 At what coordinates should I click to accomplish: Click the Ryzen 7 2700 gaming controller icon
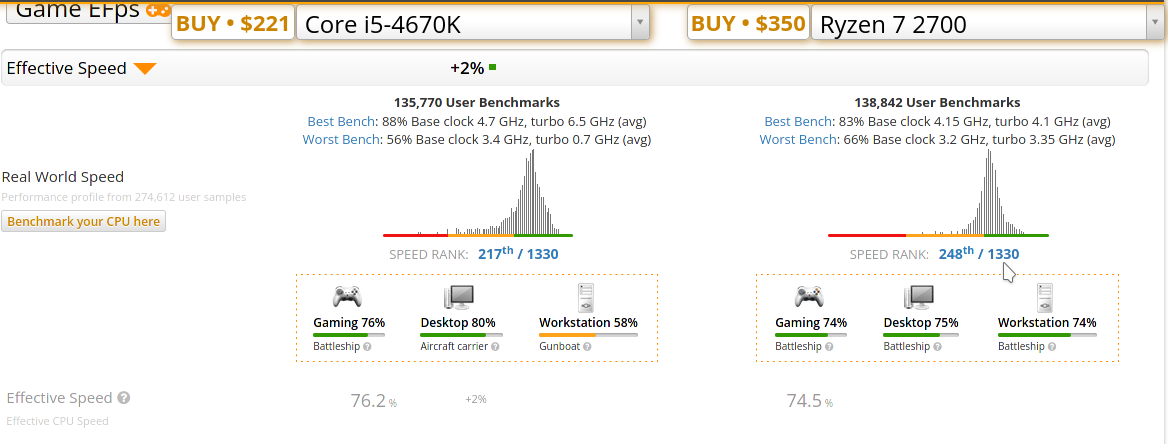tap(809, 297)
